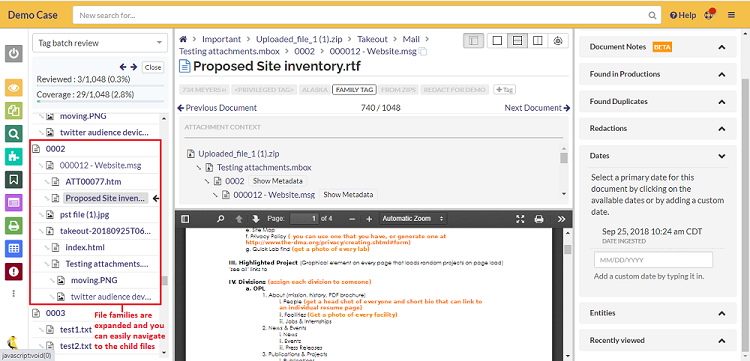Open the notifications globe icon with red badge
750x361 pixels.
[710, 15]
